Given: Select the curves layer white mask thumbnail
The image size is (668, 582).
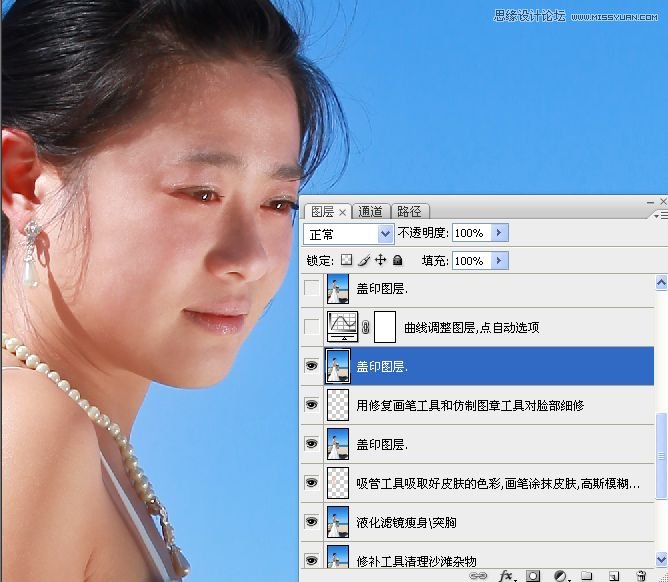Looking at the screenshot, I should point(385,327).
